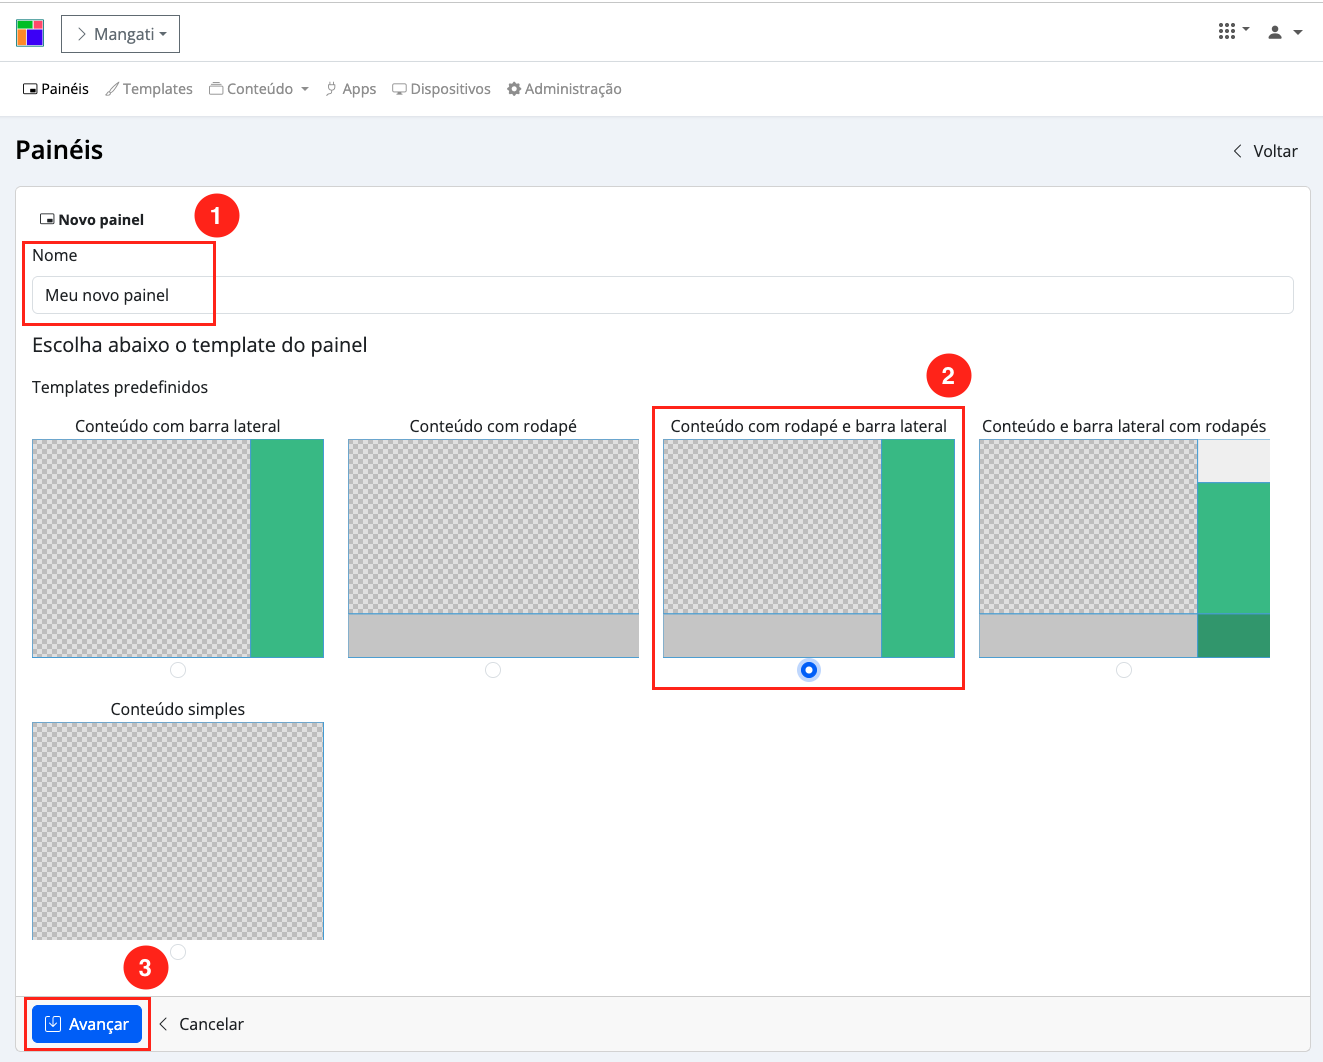Choose 'Conteúdo e barra lateral com rodapés' radio
The image size is (1323, 1062).
coord(1124,670)
